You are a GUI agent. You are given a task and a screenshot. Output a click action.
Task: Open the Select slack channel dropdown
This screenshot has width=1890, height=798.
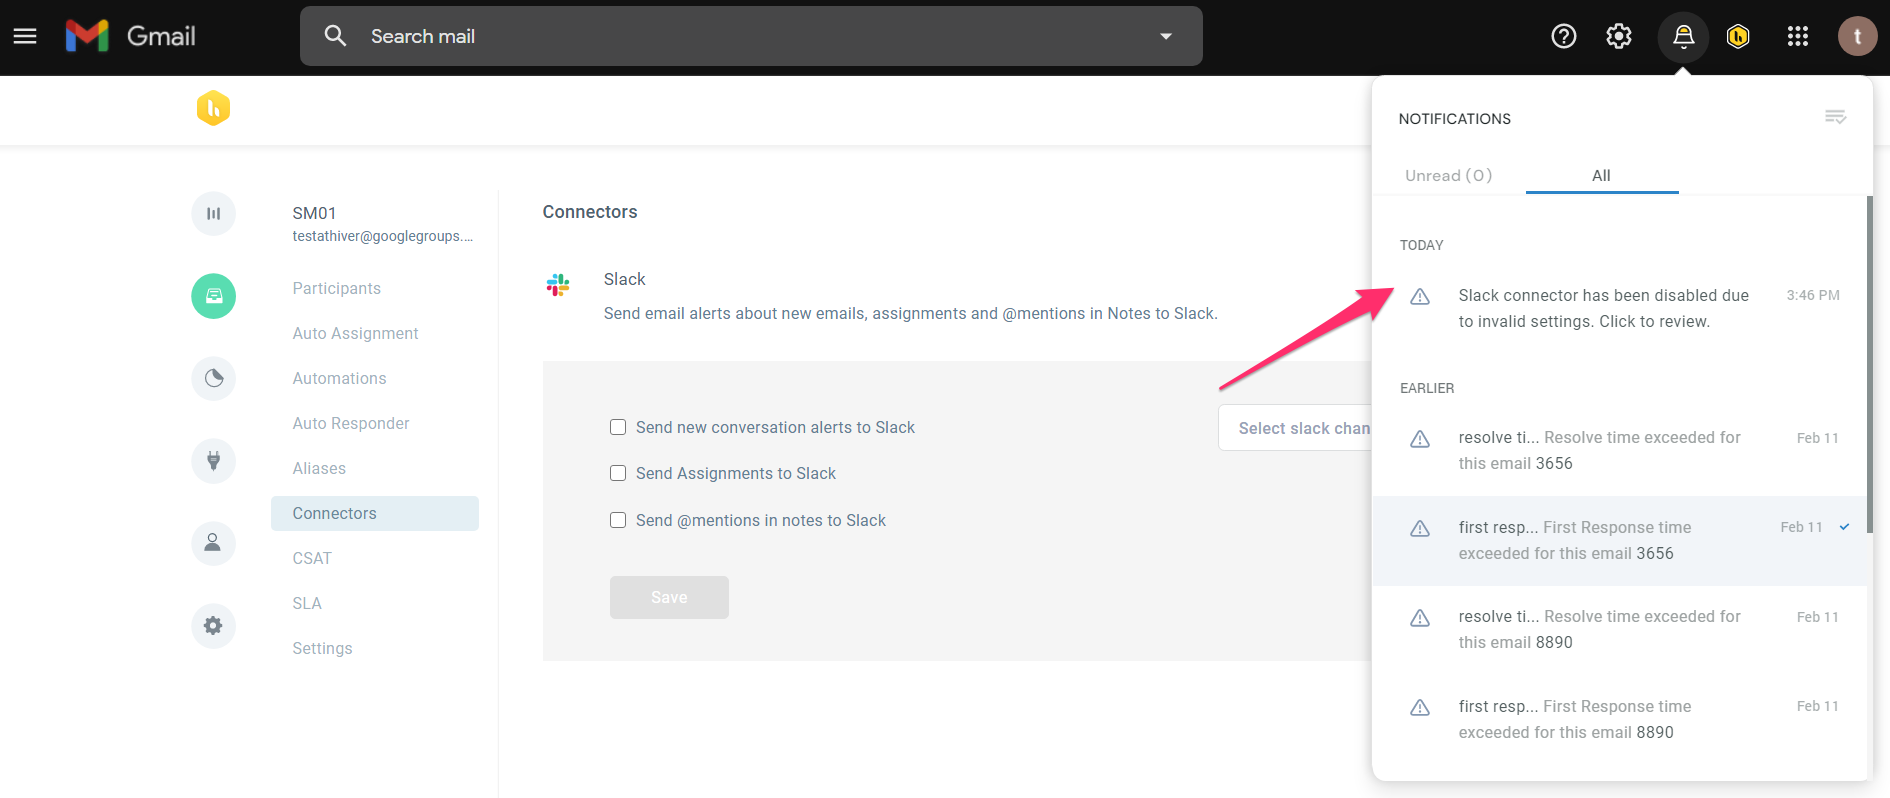(1295, 428)
